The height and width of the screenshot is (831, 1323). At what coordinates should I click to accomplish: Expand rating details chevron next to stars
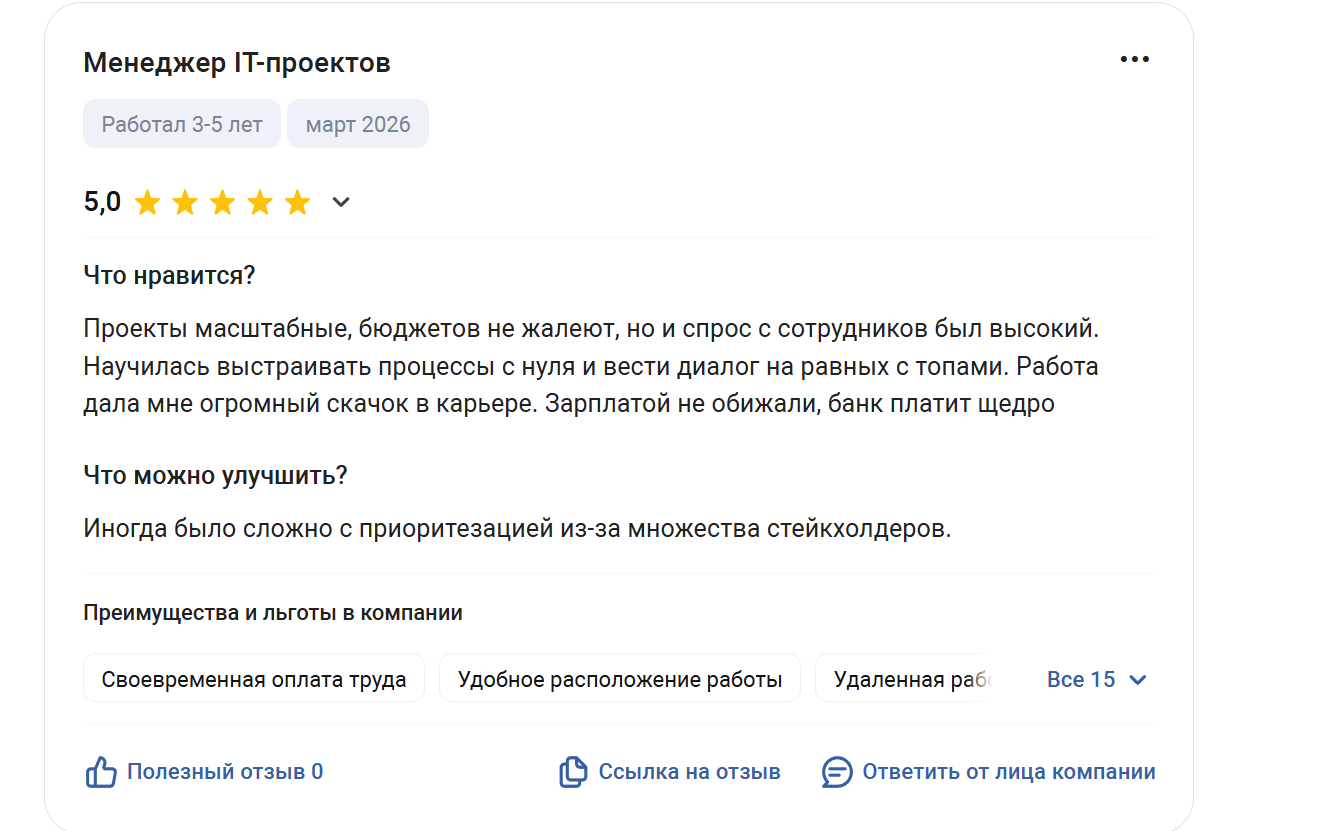[341, 203]
